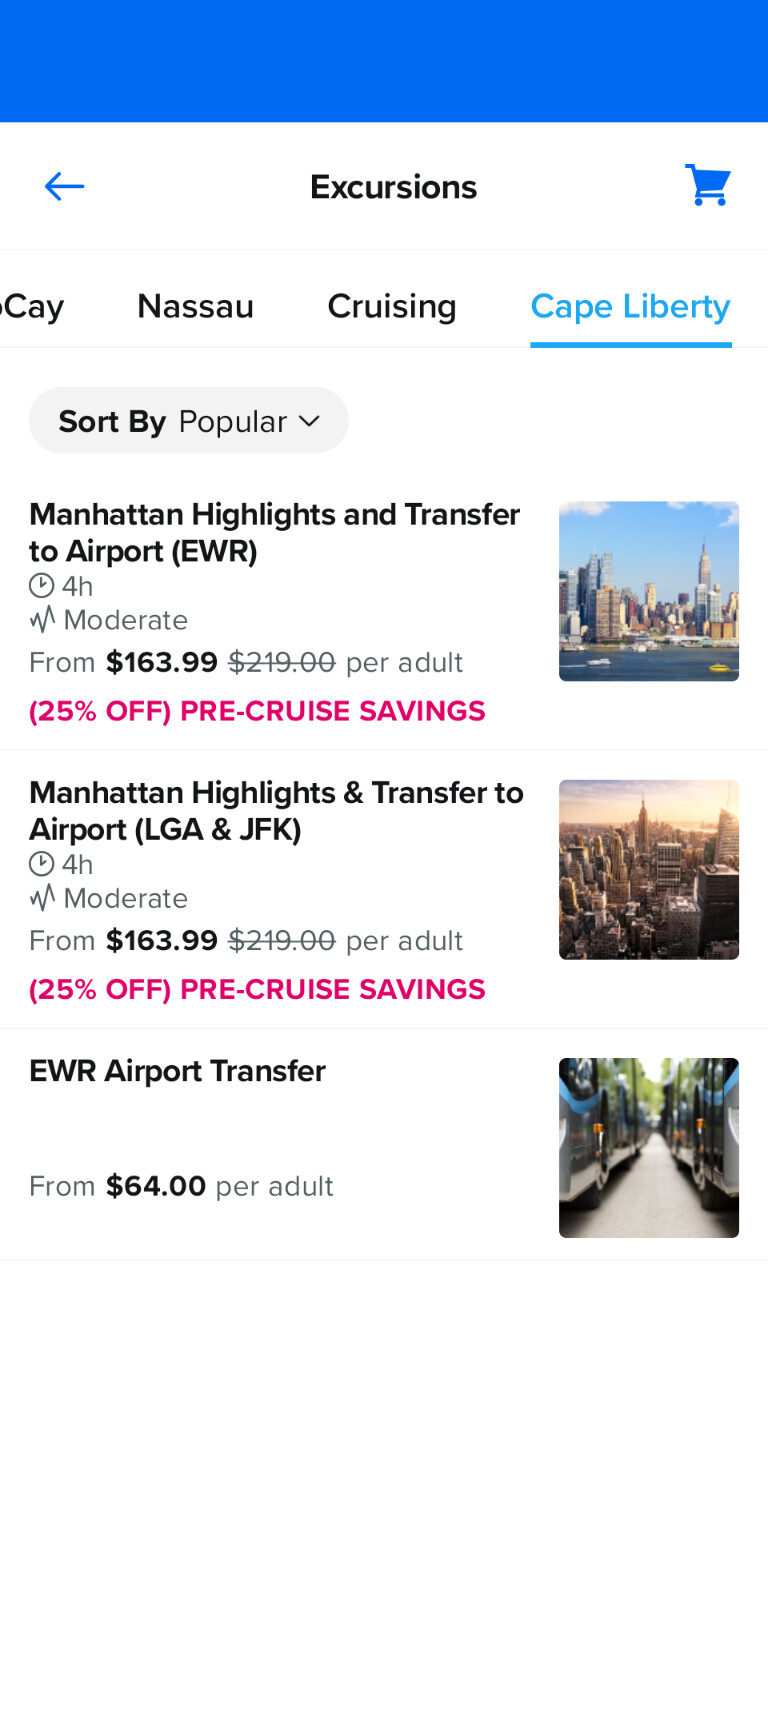
Task: Open Manhattan Highlights & Transfer (LGA & JFK)
Action: [x=276, y=810]
